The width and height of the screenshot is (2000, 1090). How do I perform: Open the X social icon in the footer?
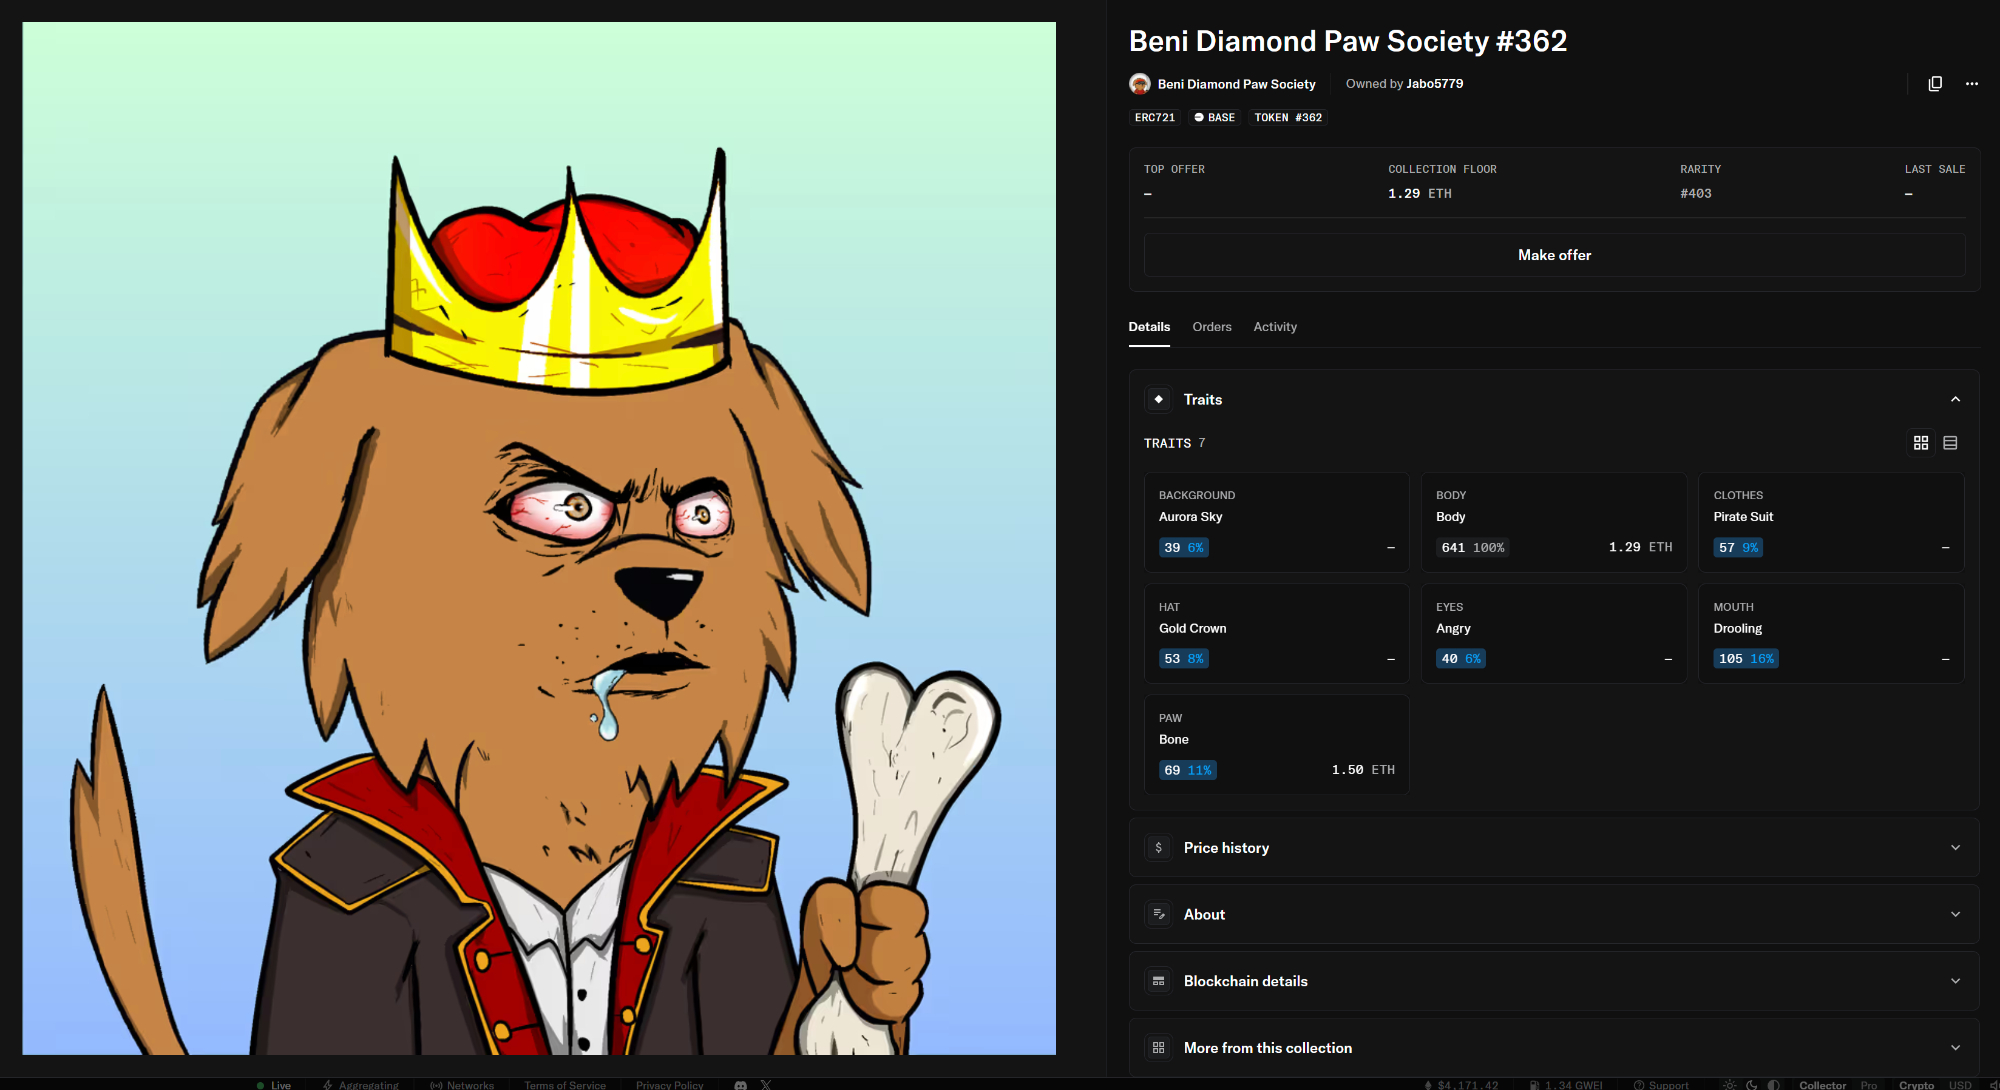tap(766, 1085)
